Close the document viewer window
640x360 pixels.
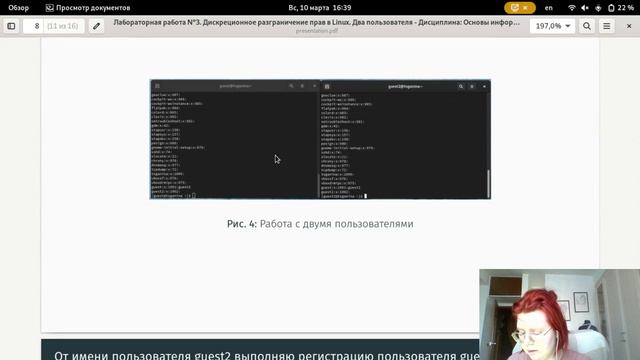click(629, 26)
